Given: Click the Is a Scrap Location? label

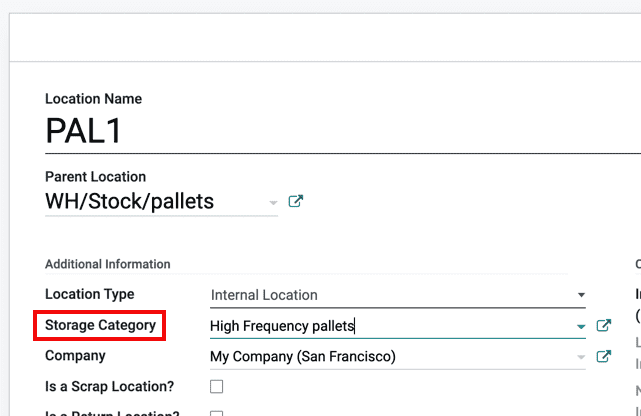Looking at the screenshot, I should [x=110, y=386].
